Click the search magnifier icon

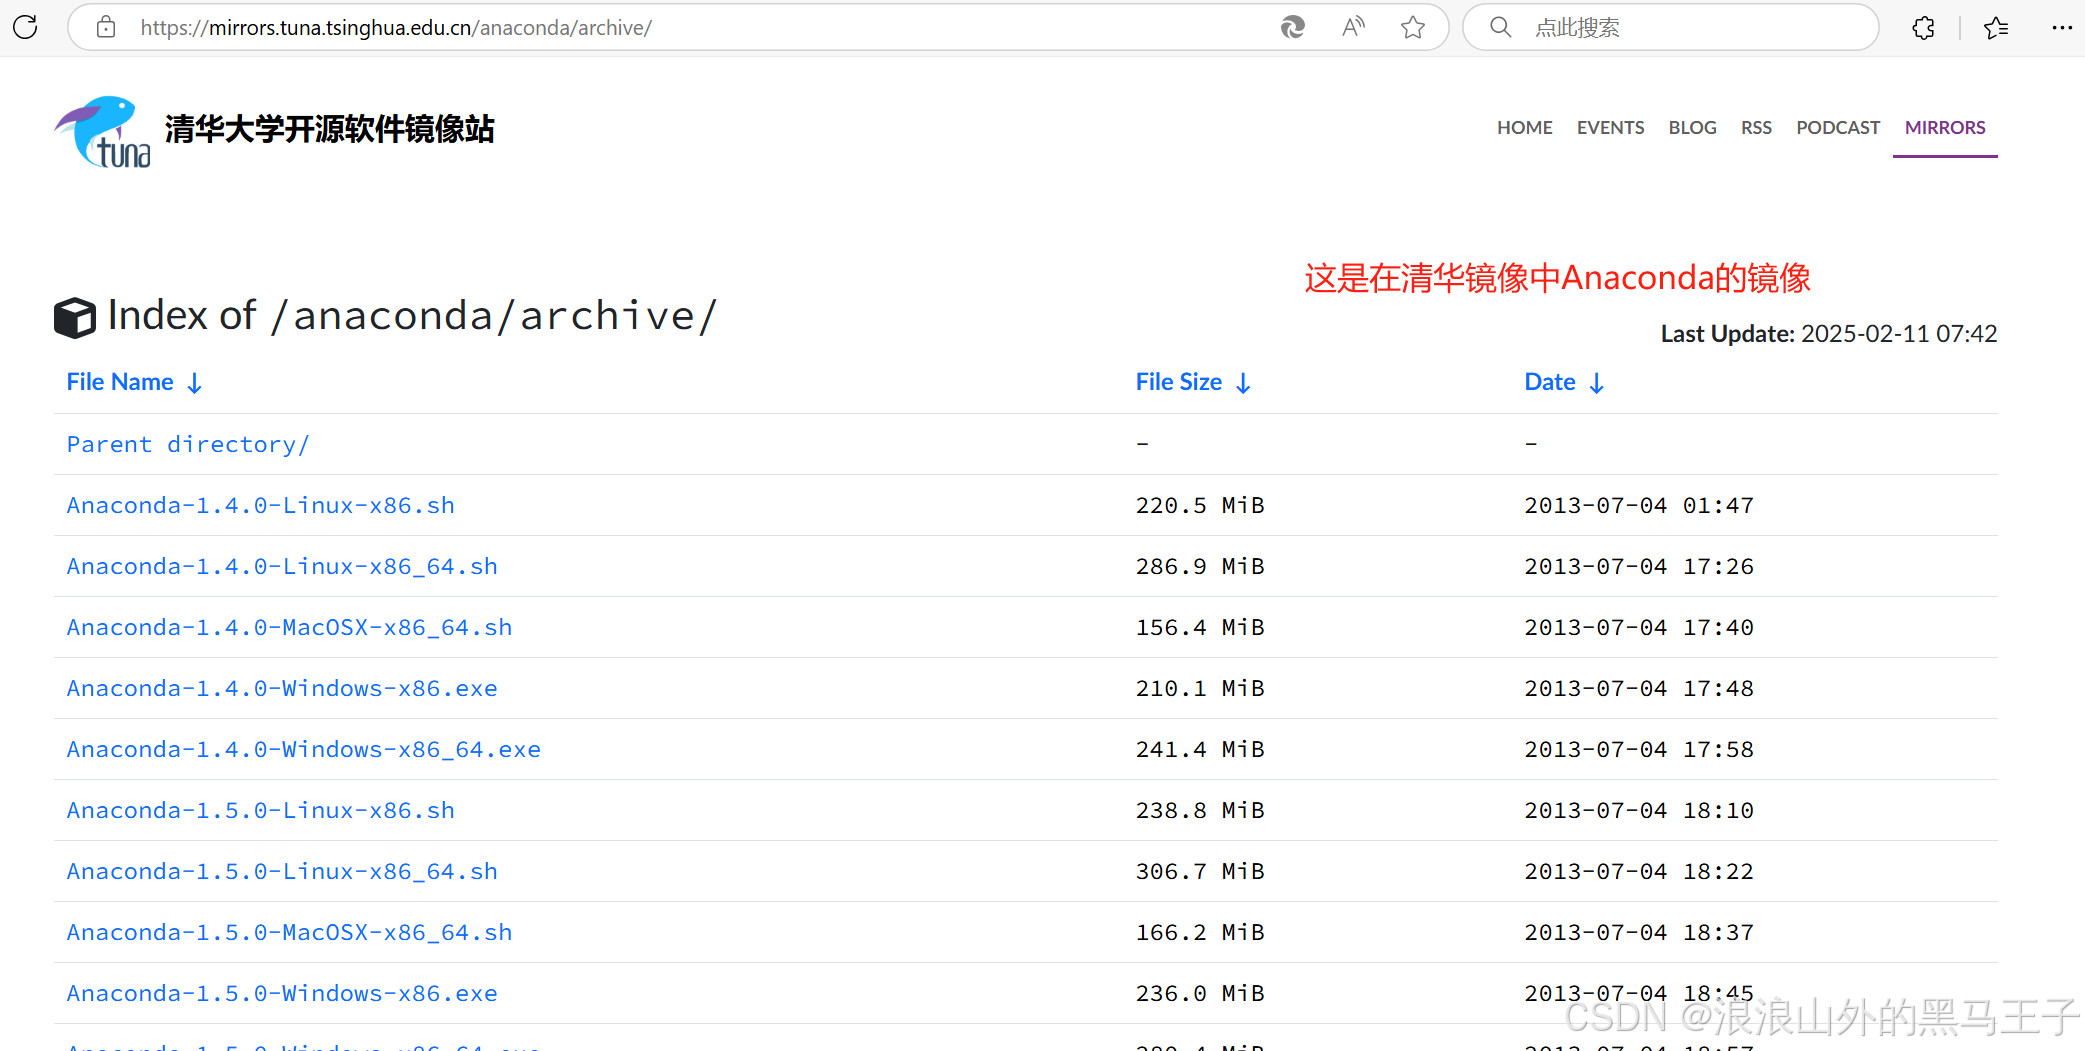[1500, 27]
